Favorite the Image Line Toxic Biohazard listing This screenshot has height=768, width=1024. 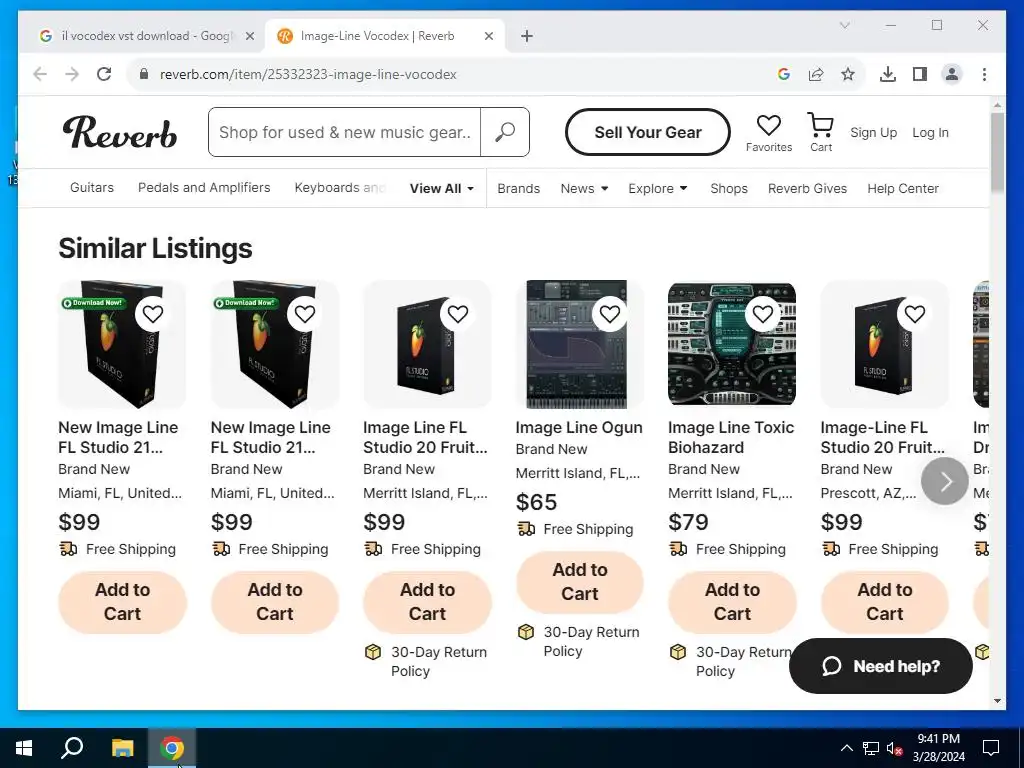click(763, 314)
